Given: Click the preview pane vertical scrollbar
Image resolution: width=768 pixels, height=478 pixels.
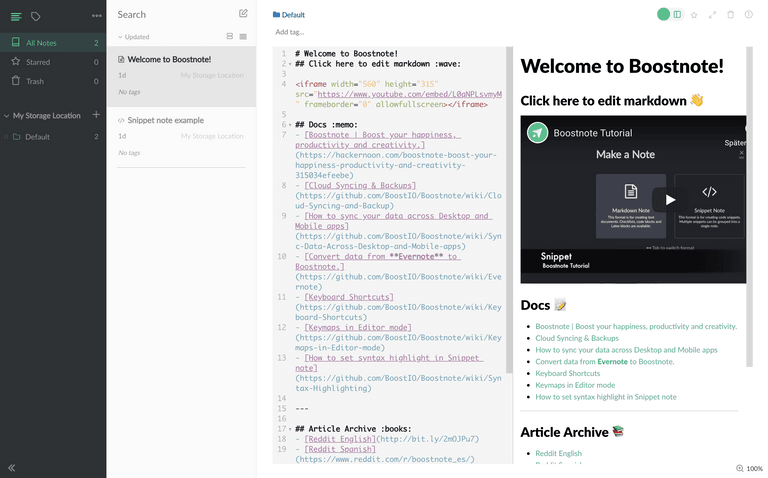Looking at the screenshot, I should click(749, 207).
